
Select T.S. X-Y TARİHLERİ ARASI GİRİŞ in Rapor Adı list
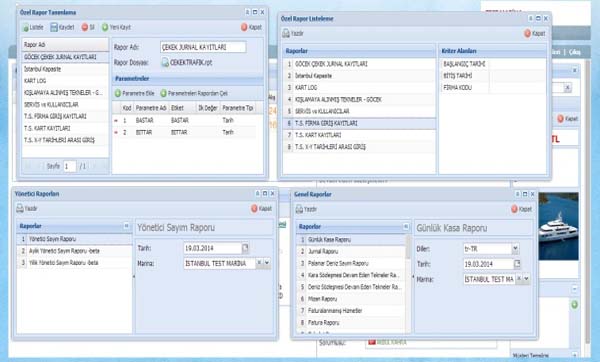65,140
